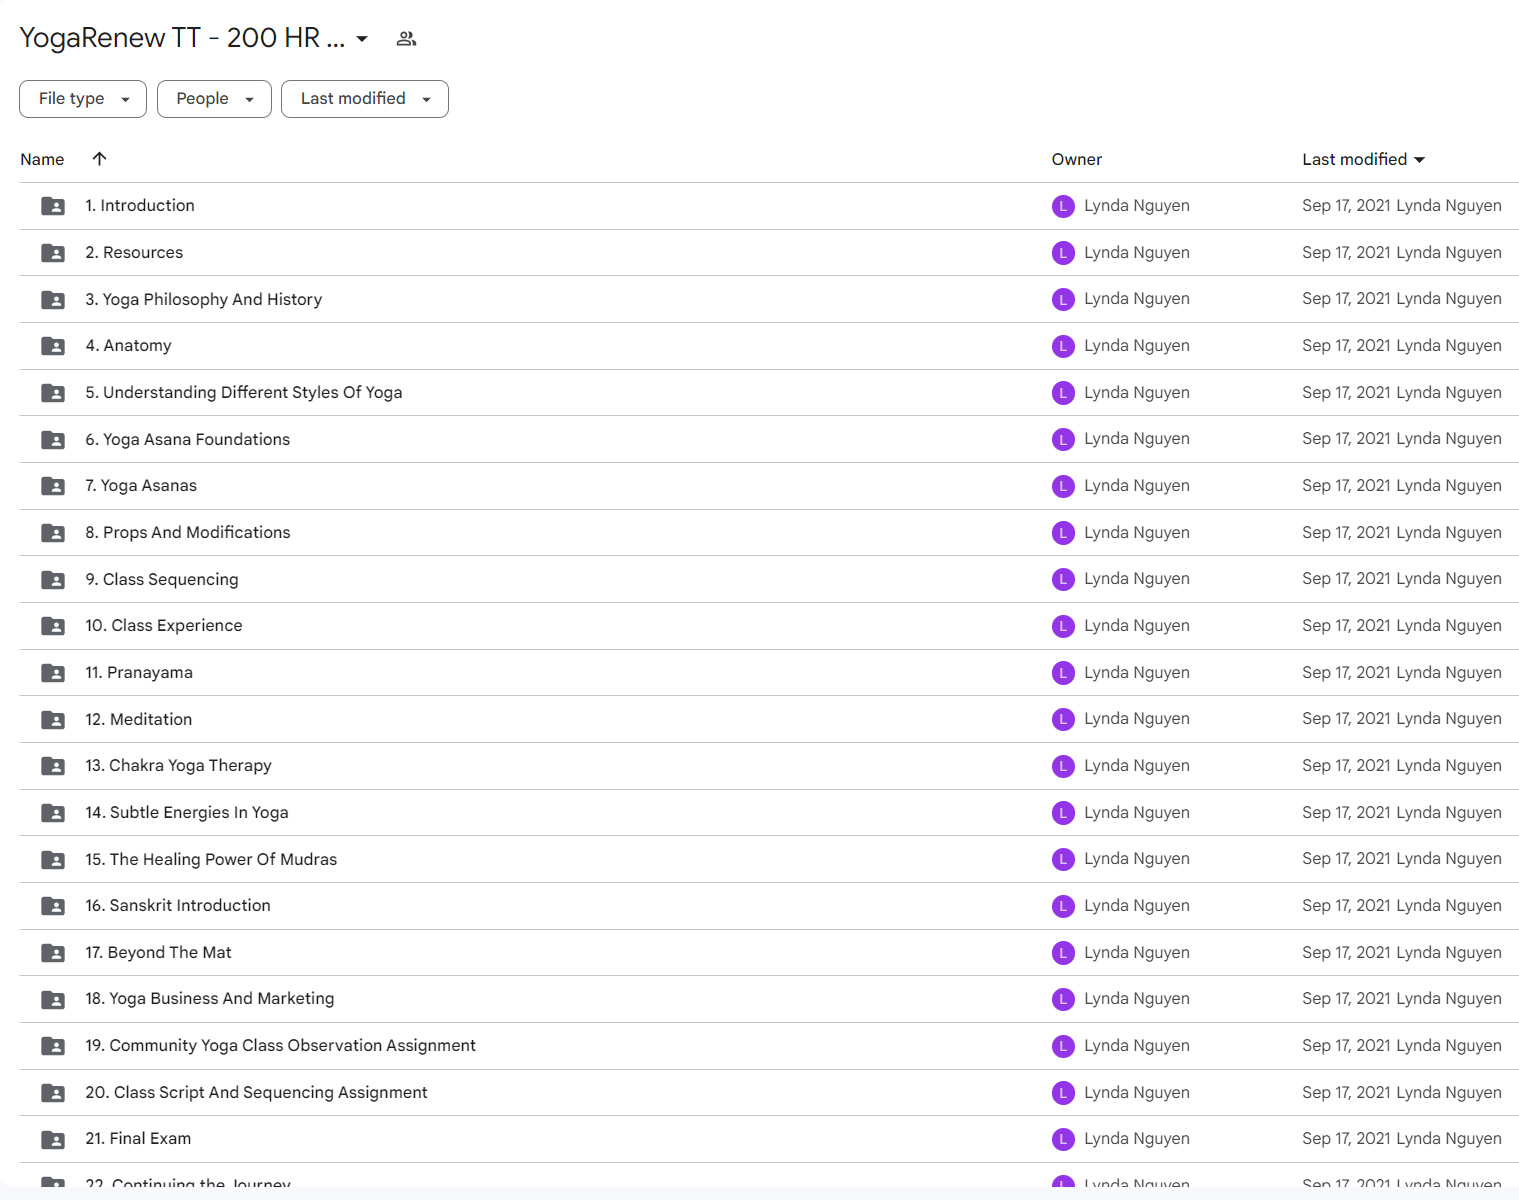Select 19. Community Yoga Class Observation Assignment name
This screenshot has width=1519, height=1200.
(x=281, y=1045)
